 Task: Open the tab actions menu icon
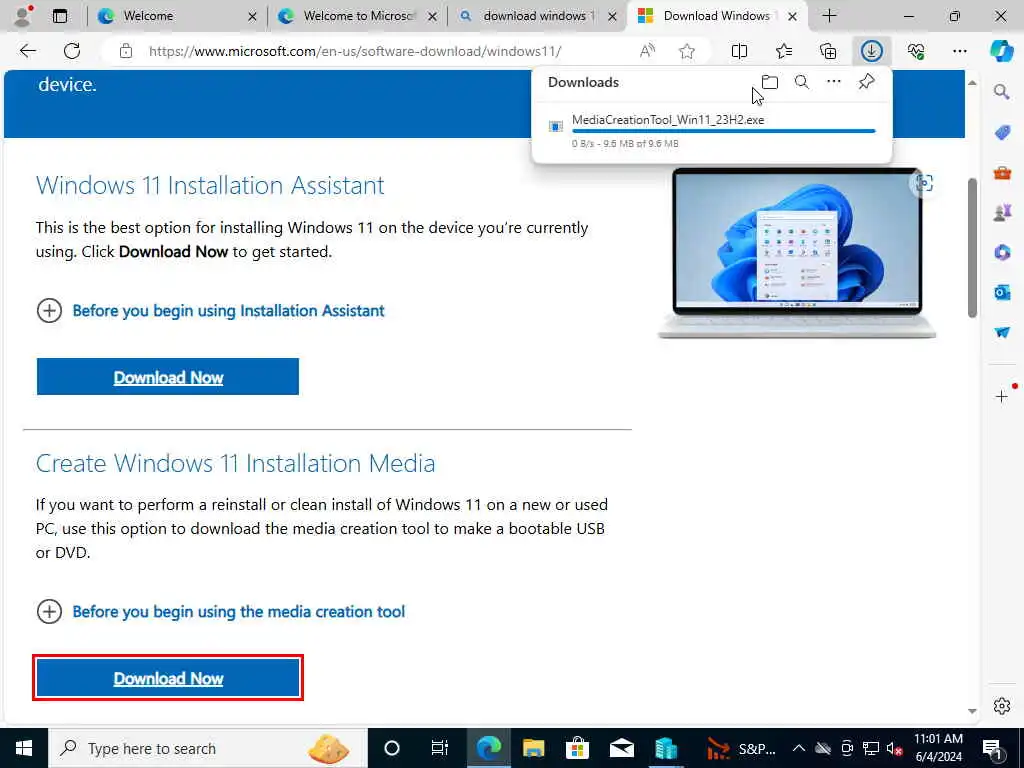pyautogui.click(x=60, y=16)
